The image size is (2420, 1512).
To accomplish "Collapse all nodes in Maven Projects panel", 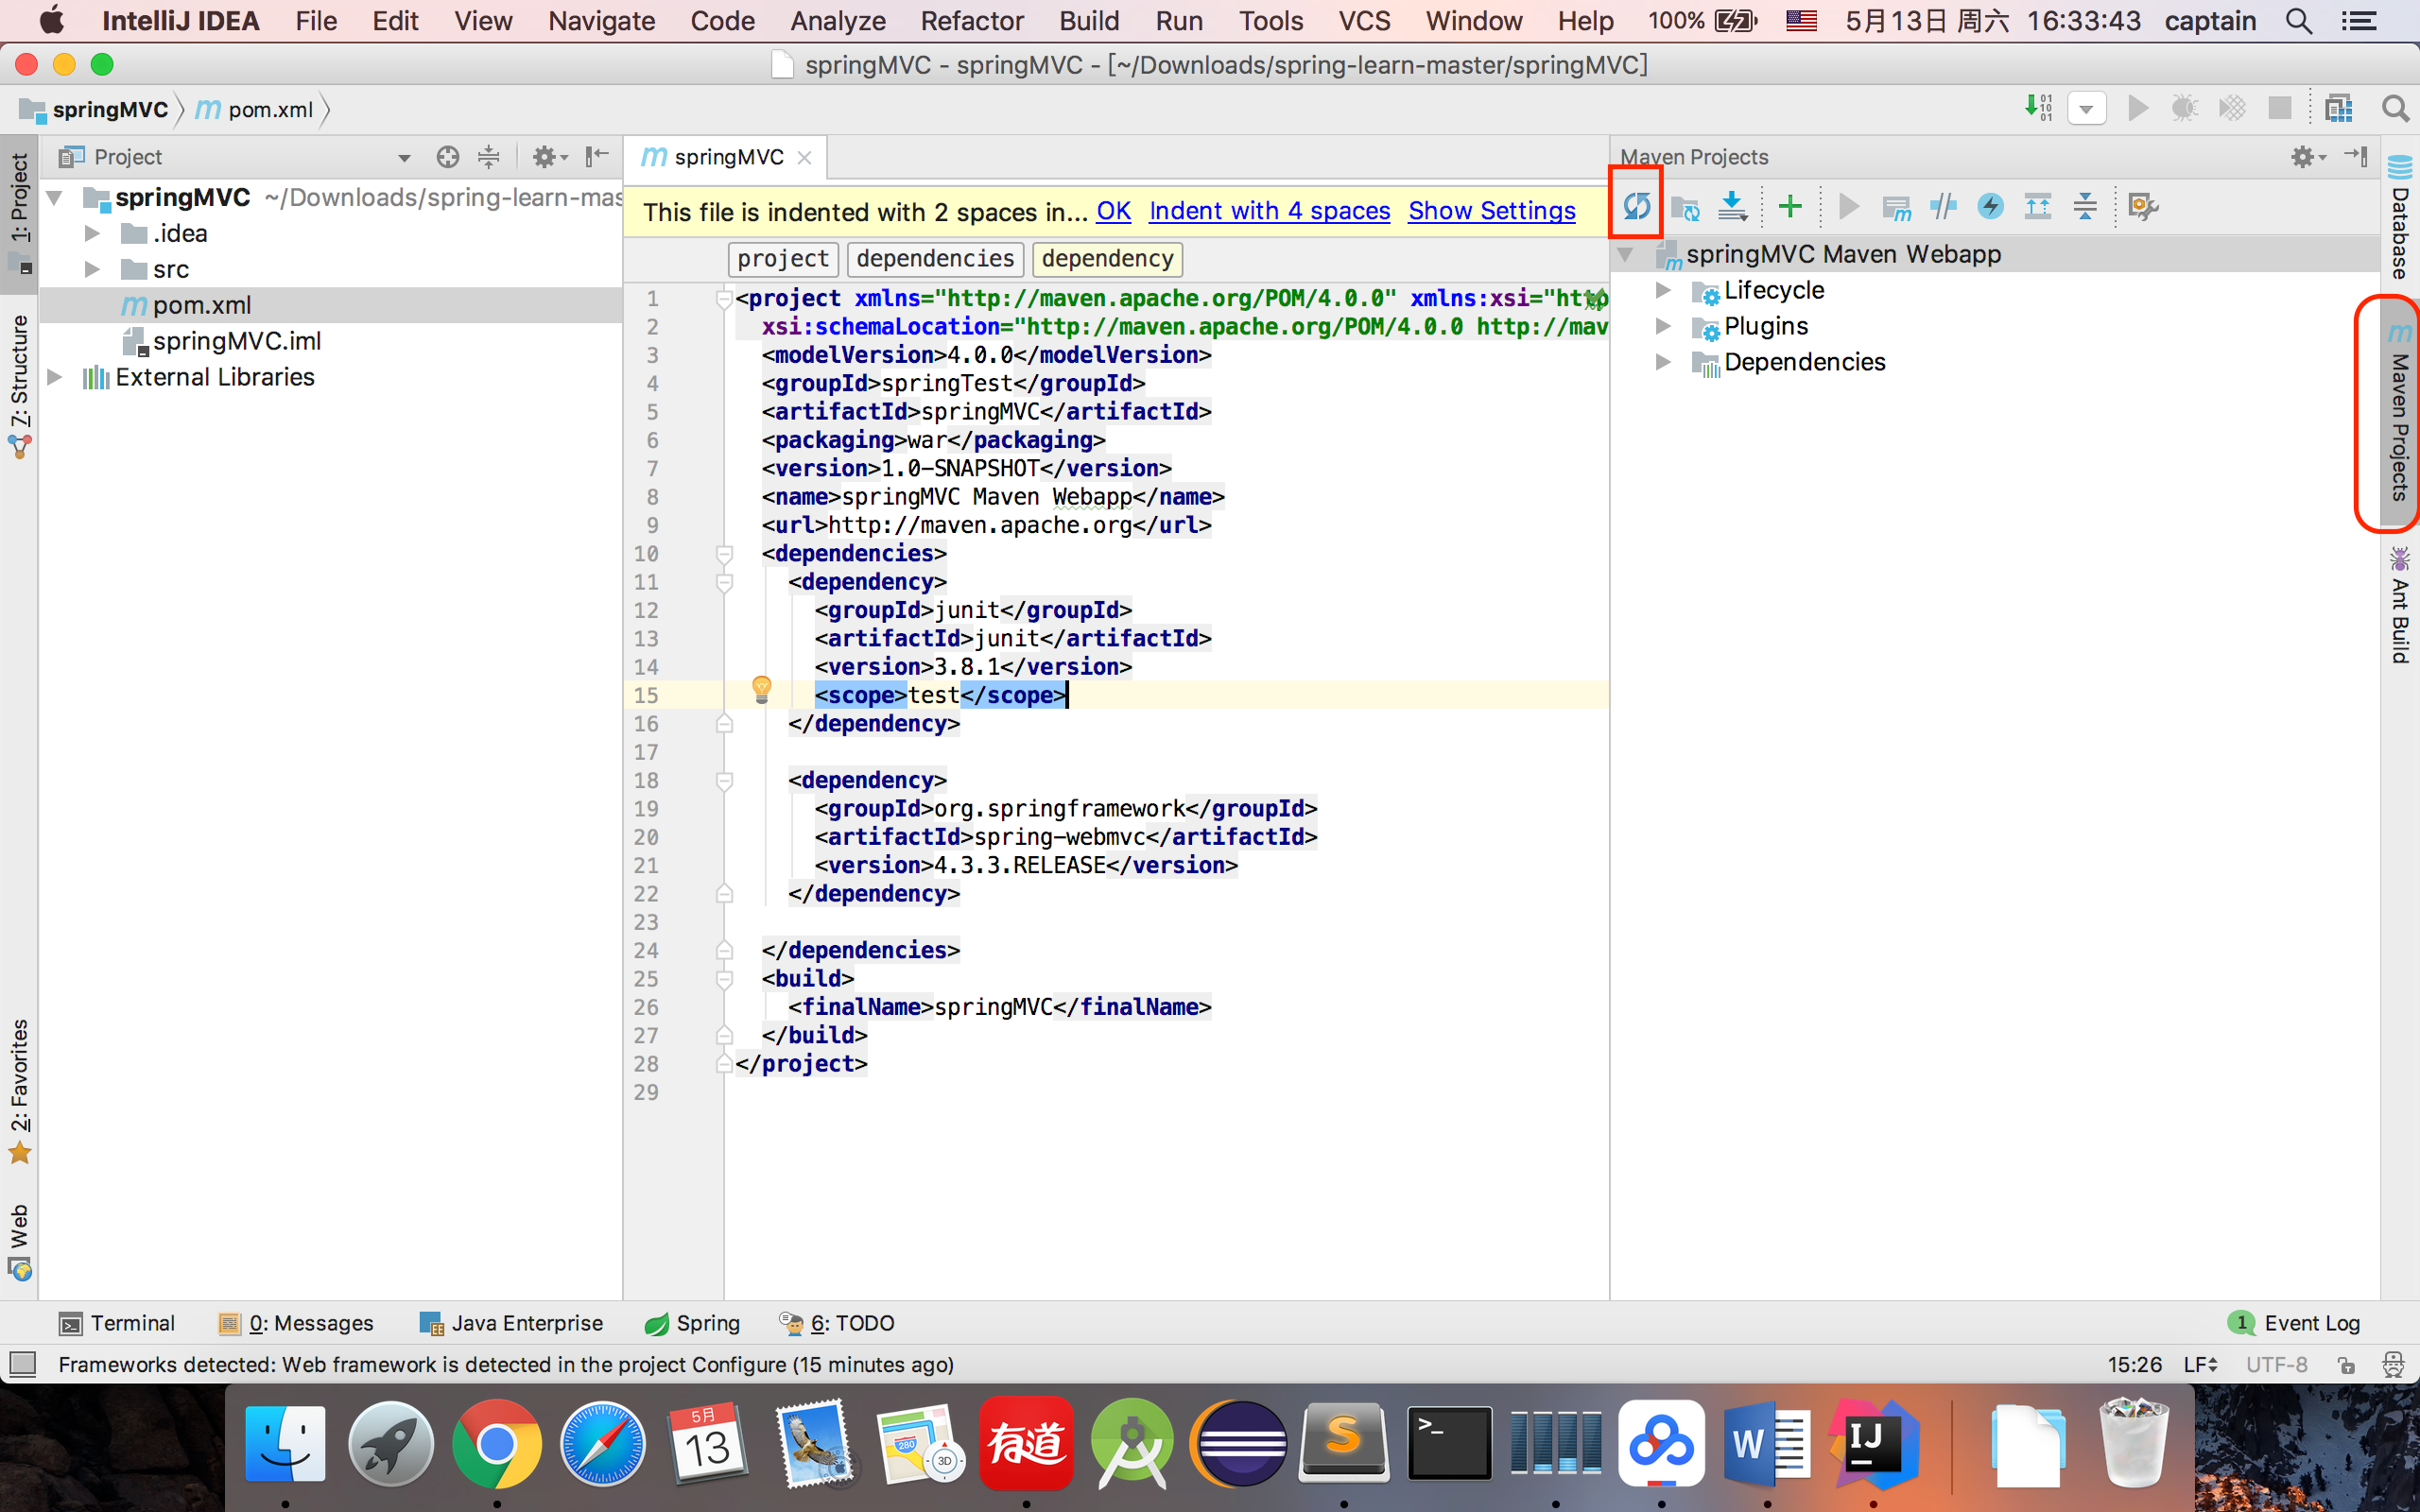I will (x=2086, y=205).
